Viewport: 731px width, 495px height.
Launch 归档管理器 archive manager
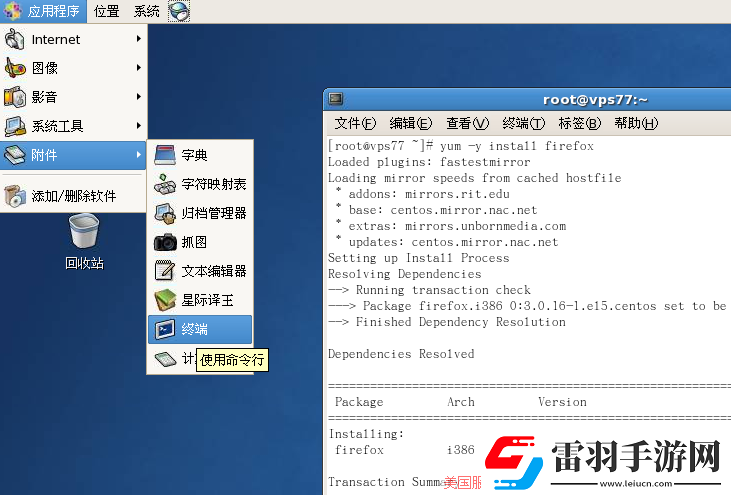click(200, 213)
